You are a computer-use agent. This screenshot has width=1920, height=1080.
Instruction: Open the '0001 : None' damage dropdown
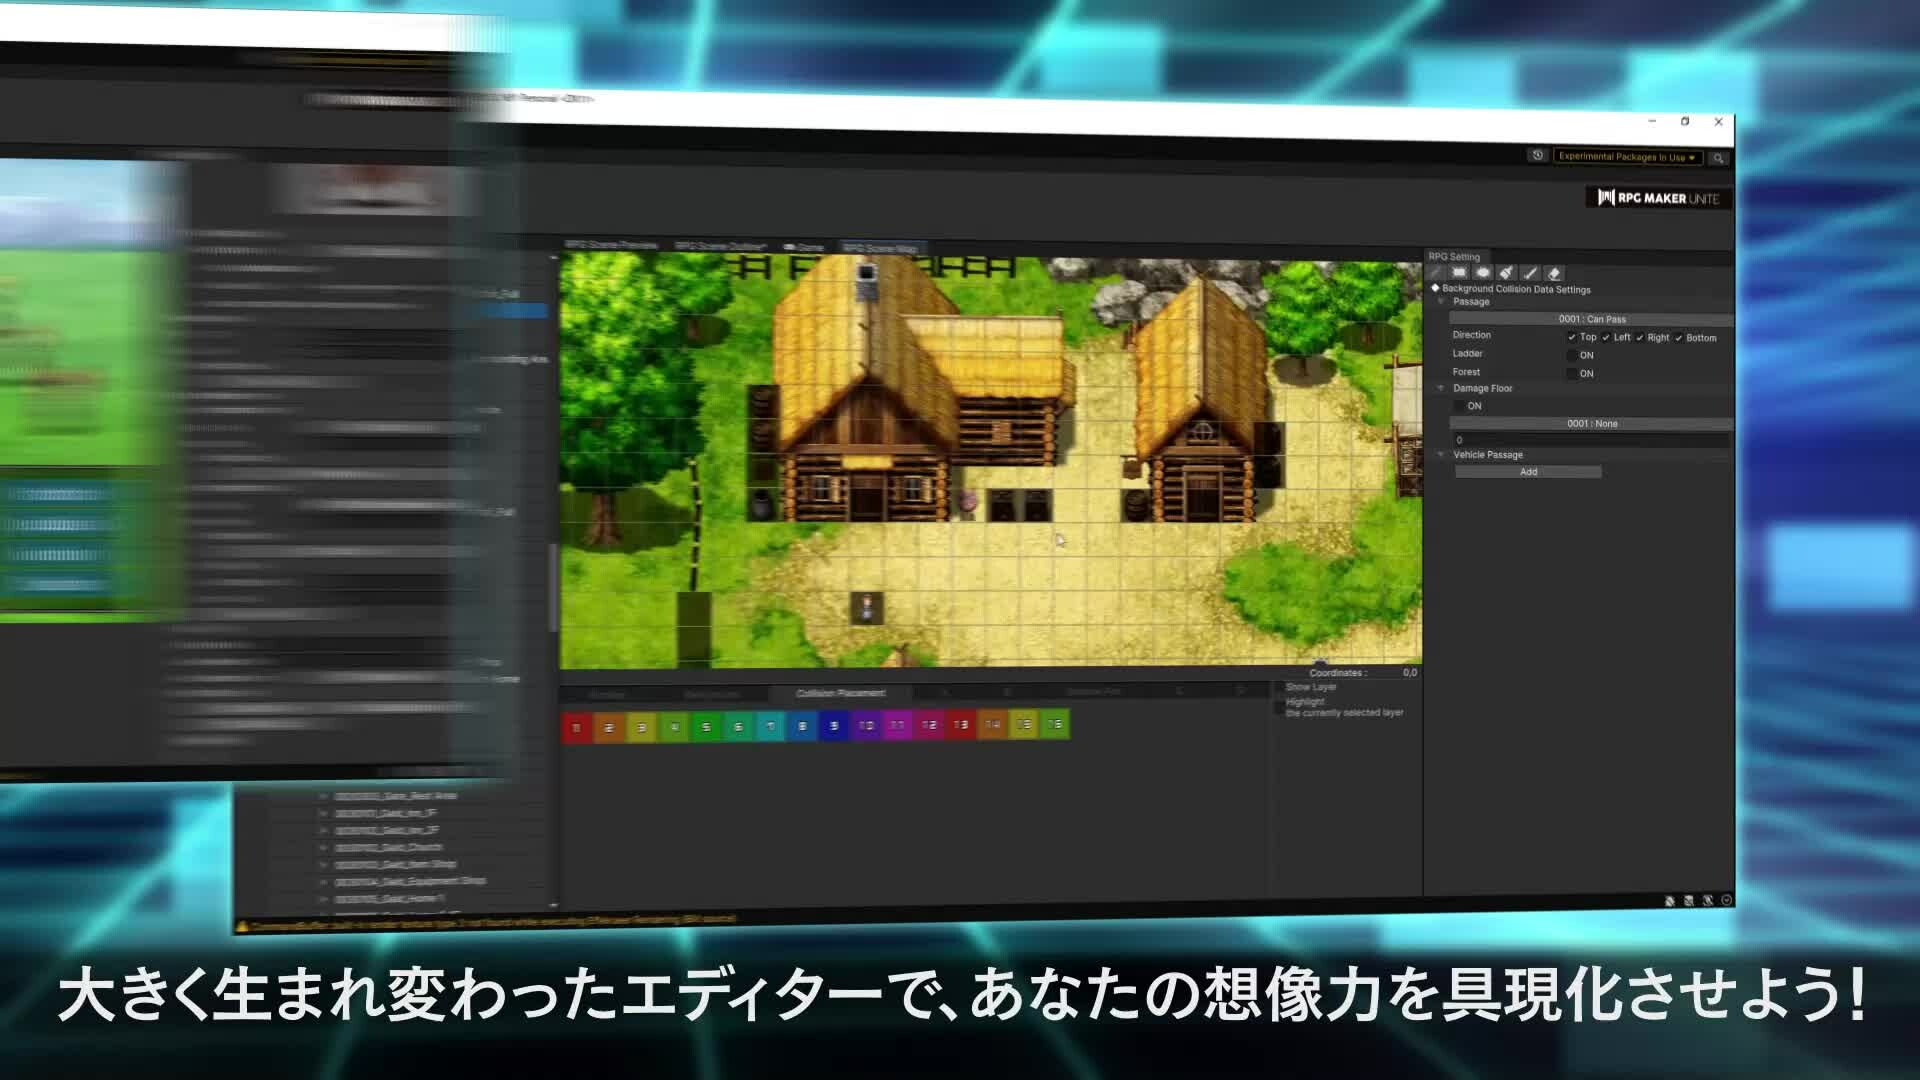pos(1591,423)
